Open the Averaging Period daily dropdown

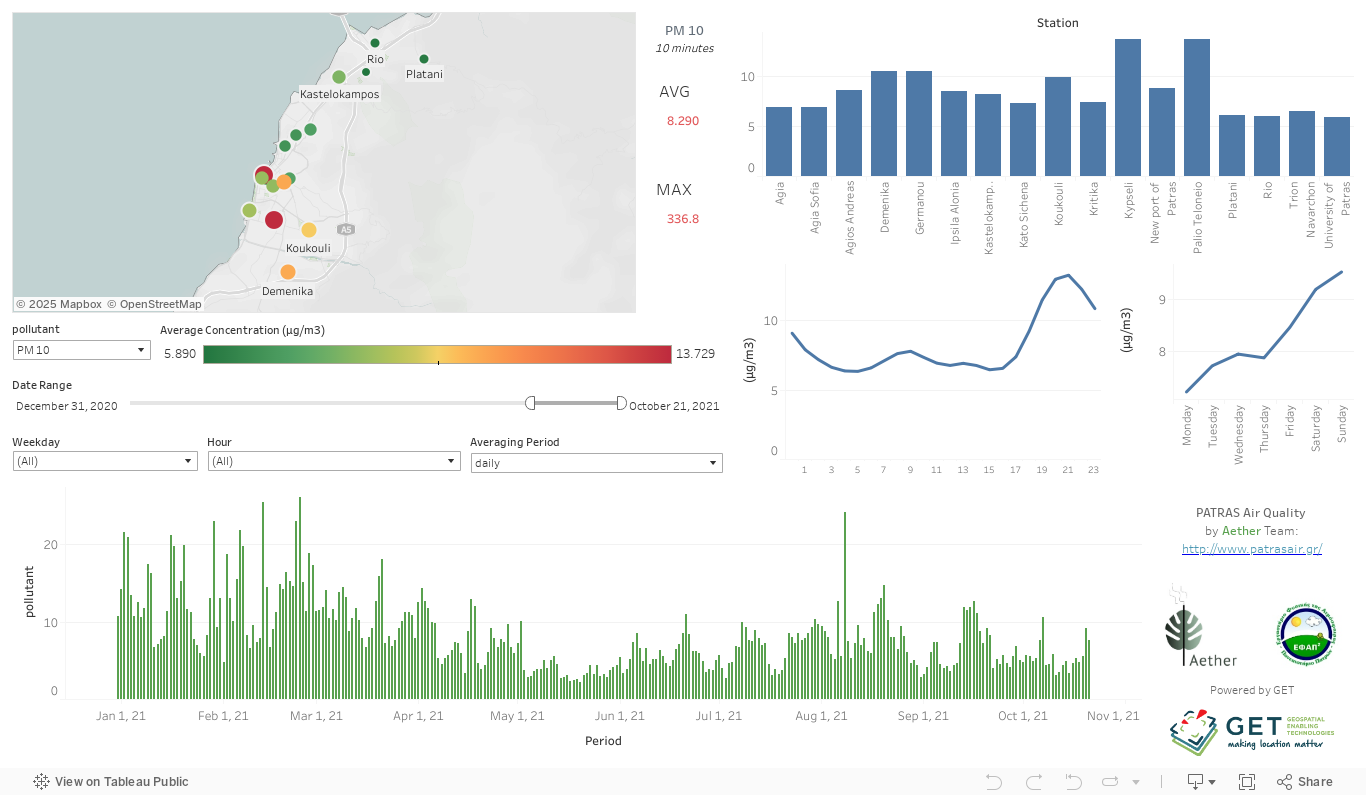597,463
